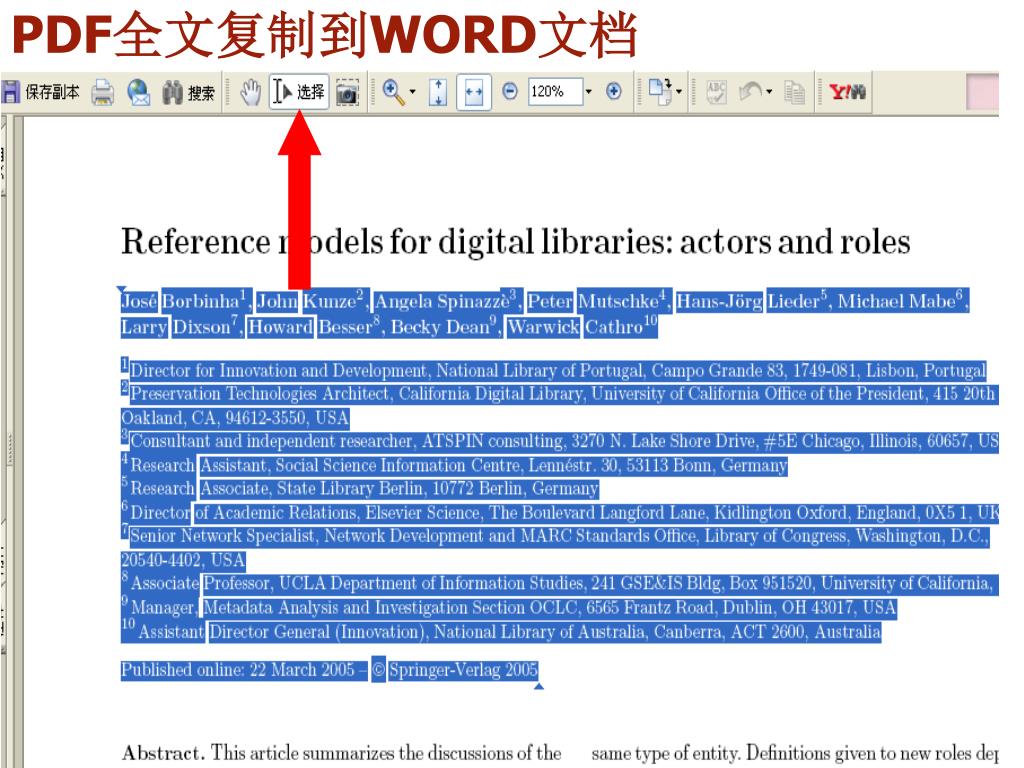1024x768 pixels.
Task: Click the author name 'José'
Action: pos(139,301)
